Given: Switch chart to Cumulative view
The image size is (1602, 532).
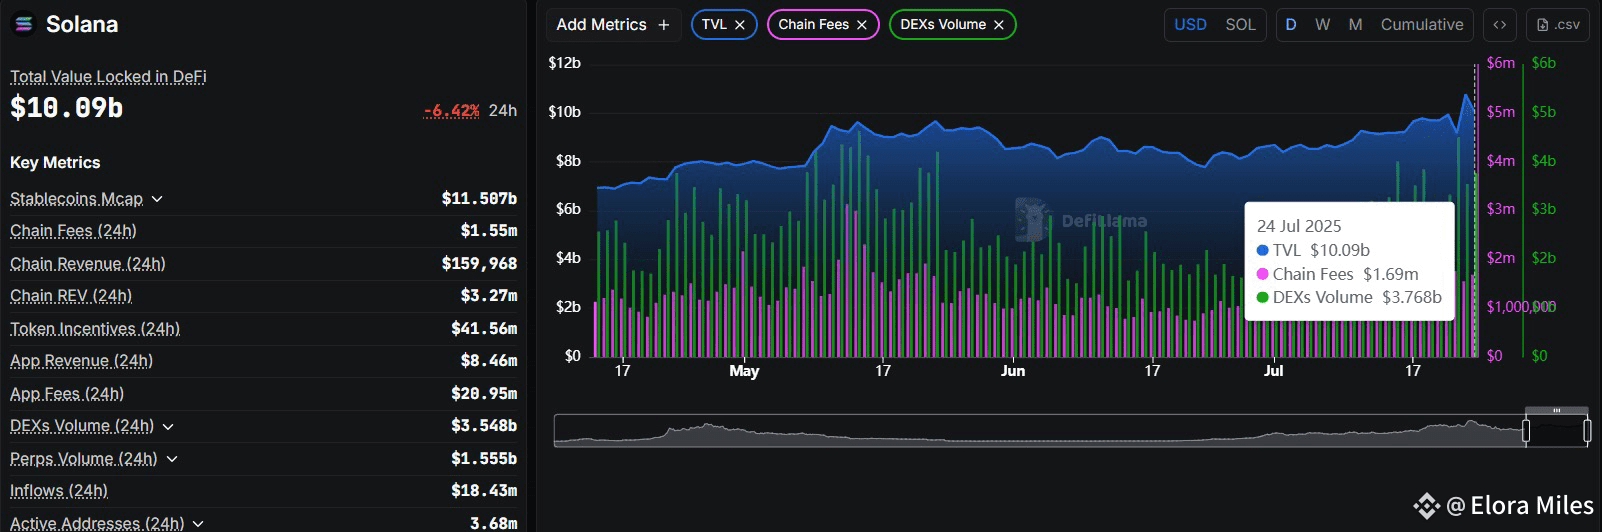Looking at the screenshot, I should click(1422, 25).
